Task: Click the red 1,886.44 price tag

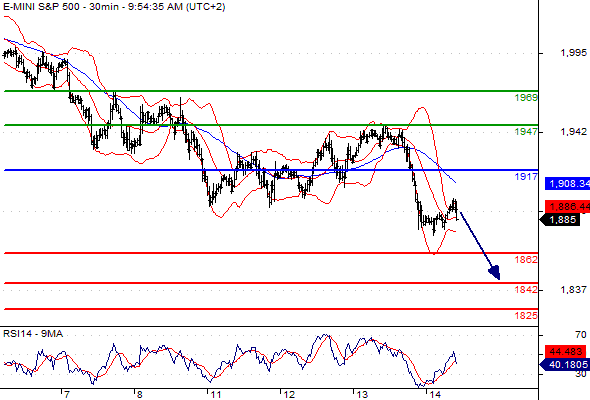Action: click(568, 207)
